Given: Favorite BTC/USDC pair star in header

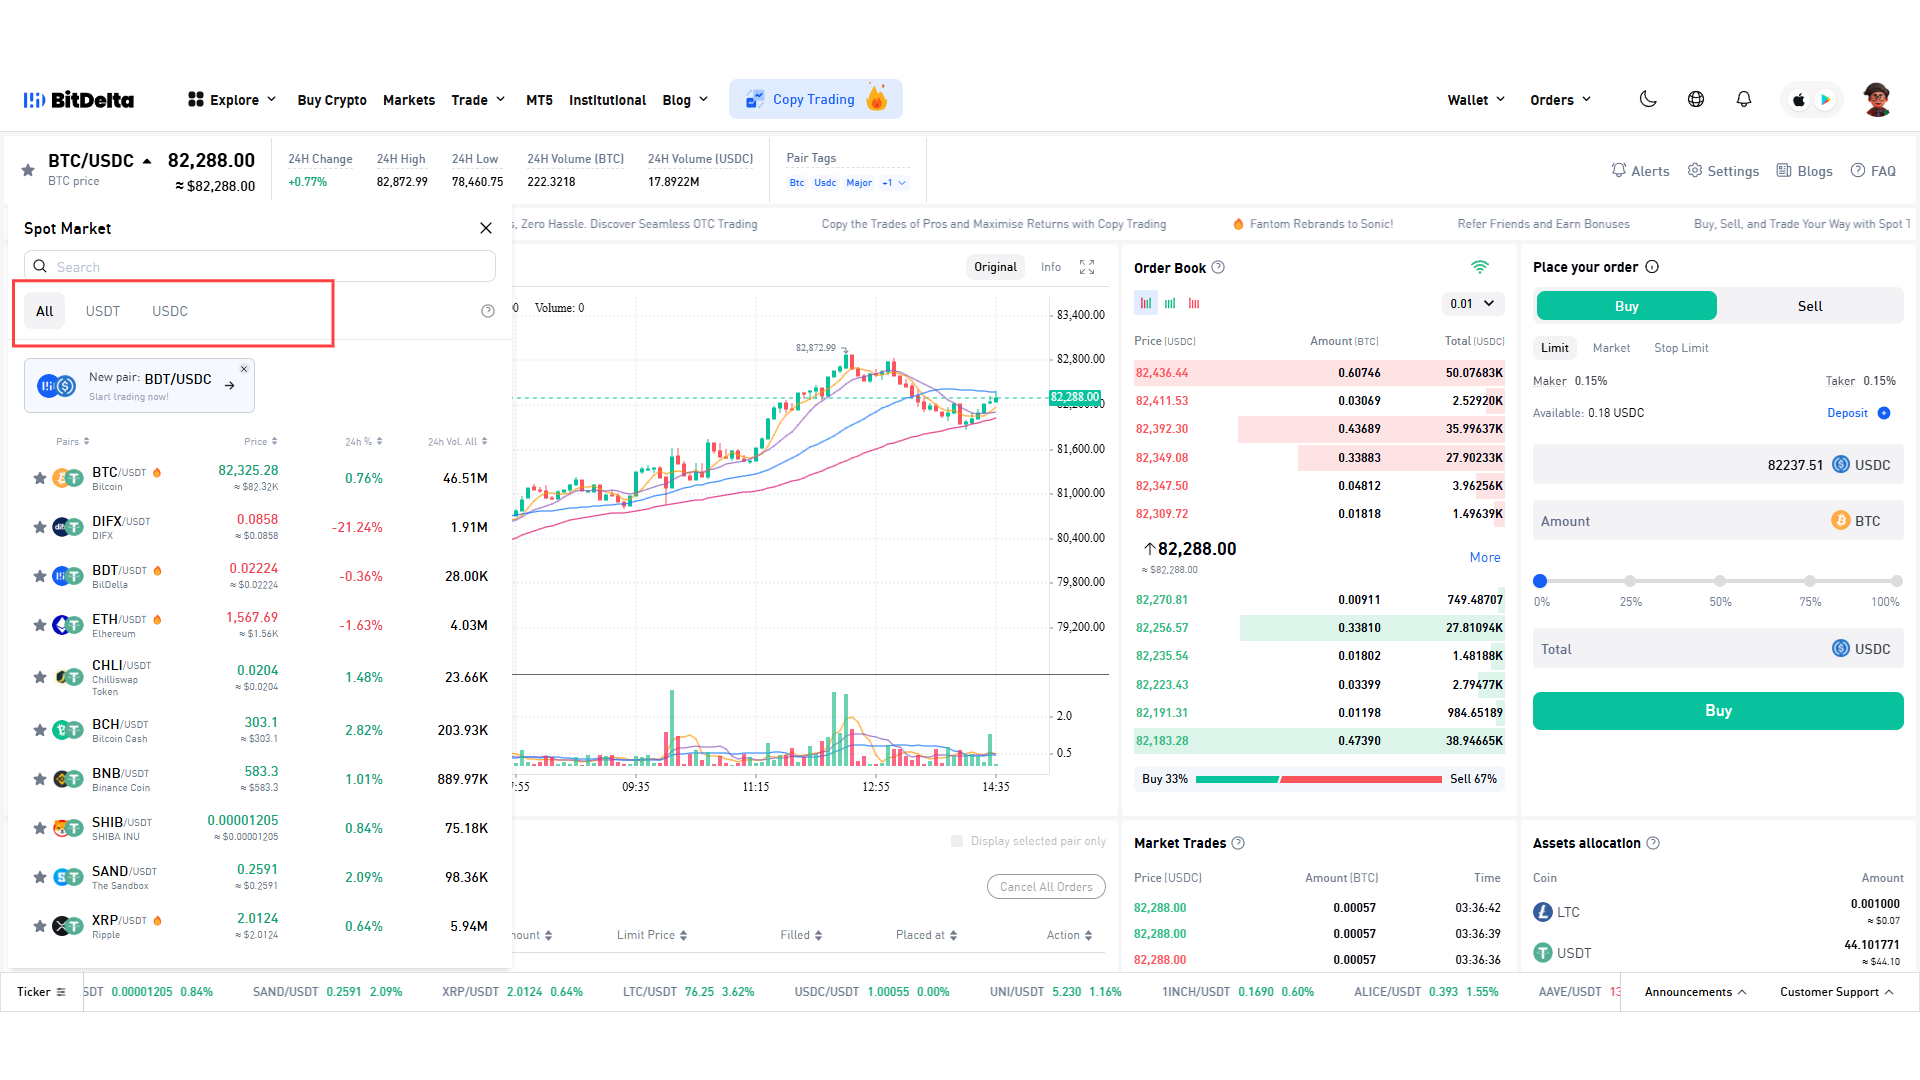Looking at the screenshot, I should pos(28,170).
